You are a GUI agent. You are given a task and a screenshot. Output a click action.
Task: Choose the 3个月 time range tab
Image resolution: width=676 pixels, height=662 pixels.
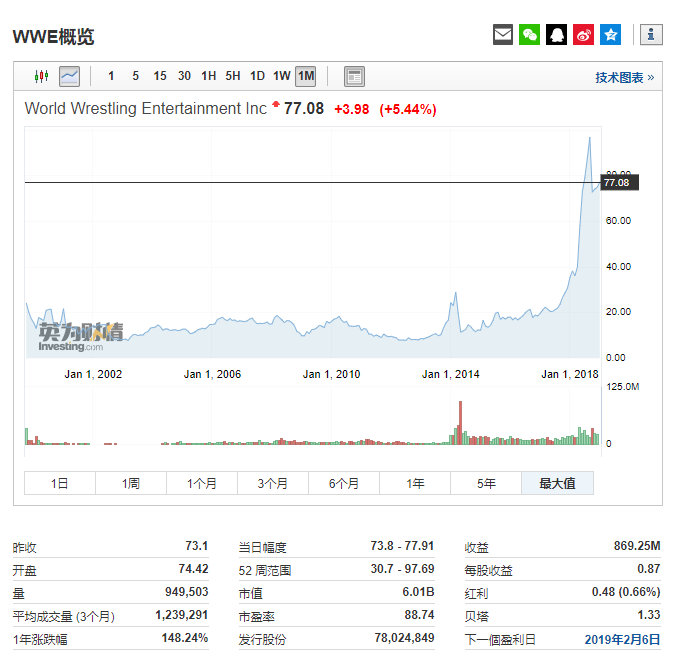click(x=273, y=483)
